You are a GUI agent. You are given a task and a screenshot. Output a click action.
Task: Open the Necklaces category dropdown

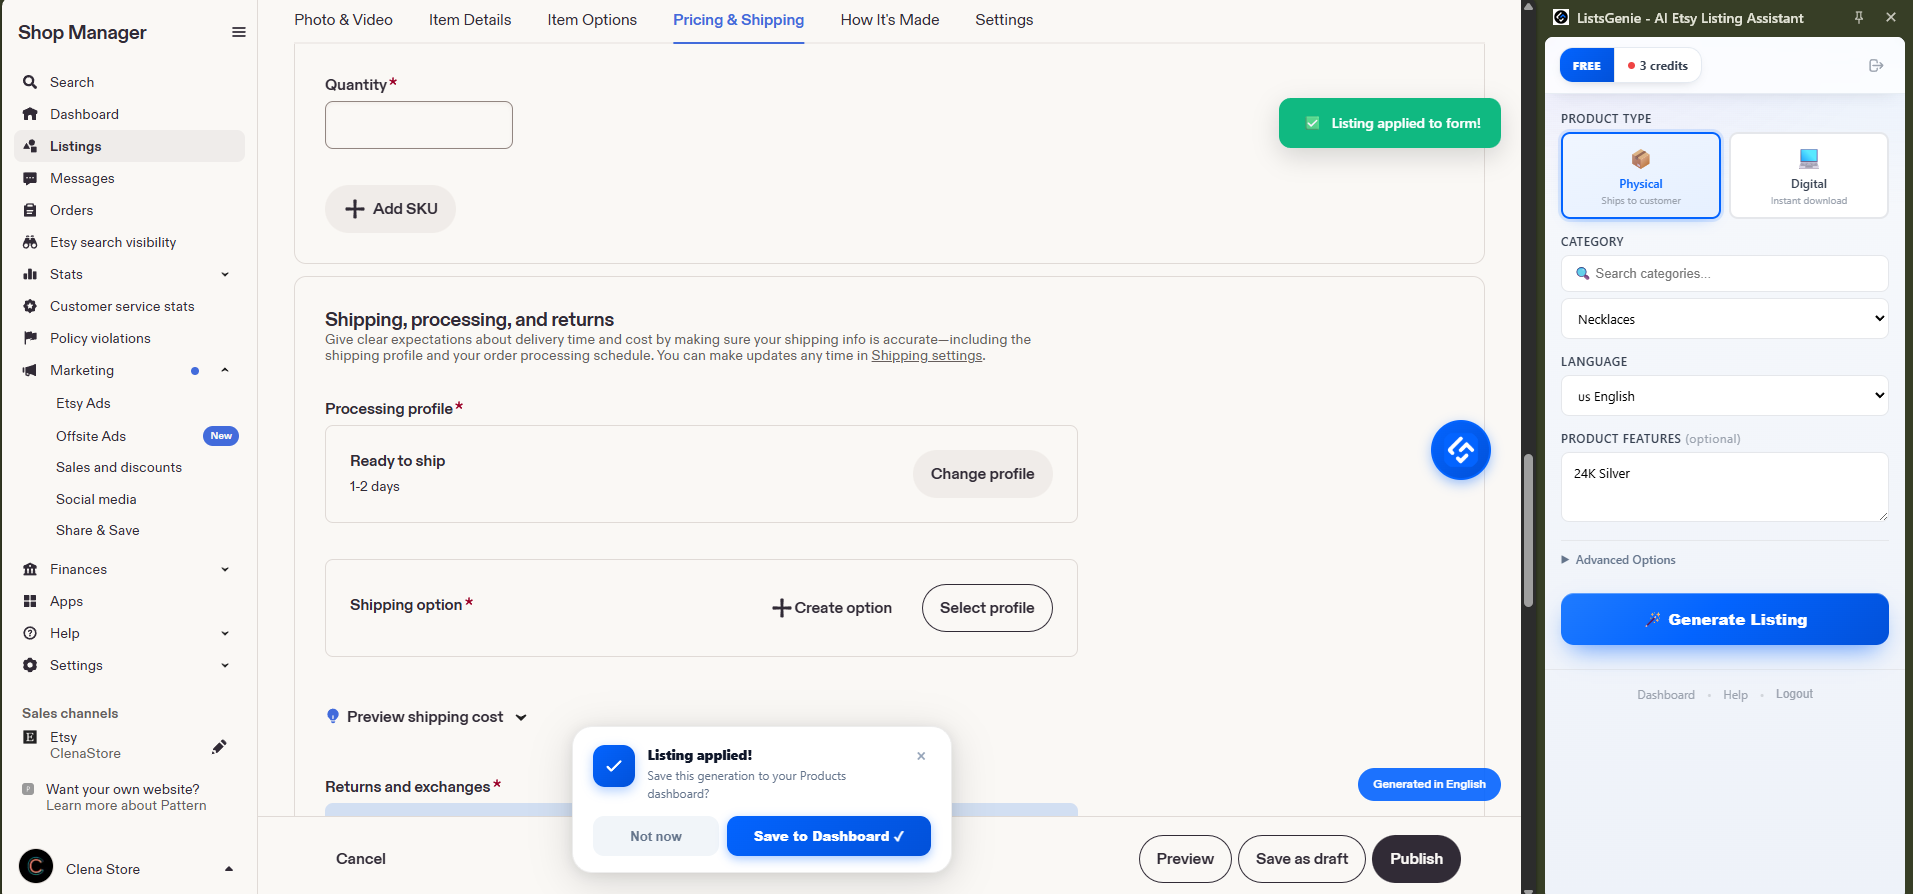click(x=1724, y=319)
